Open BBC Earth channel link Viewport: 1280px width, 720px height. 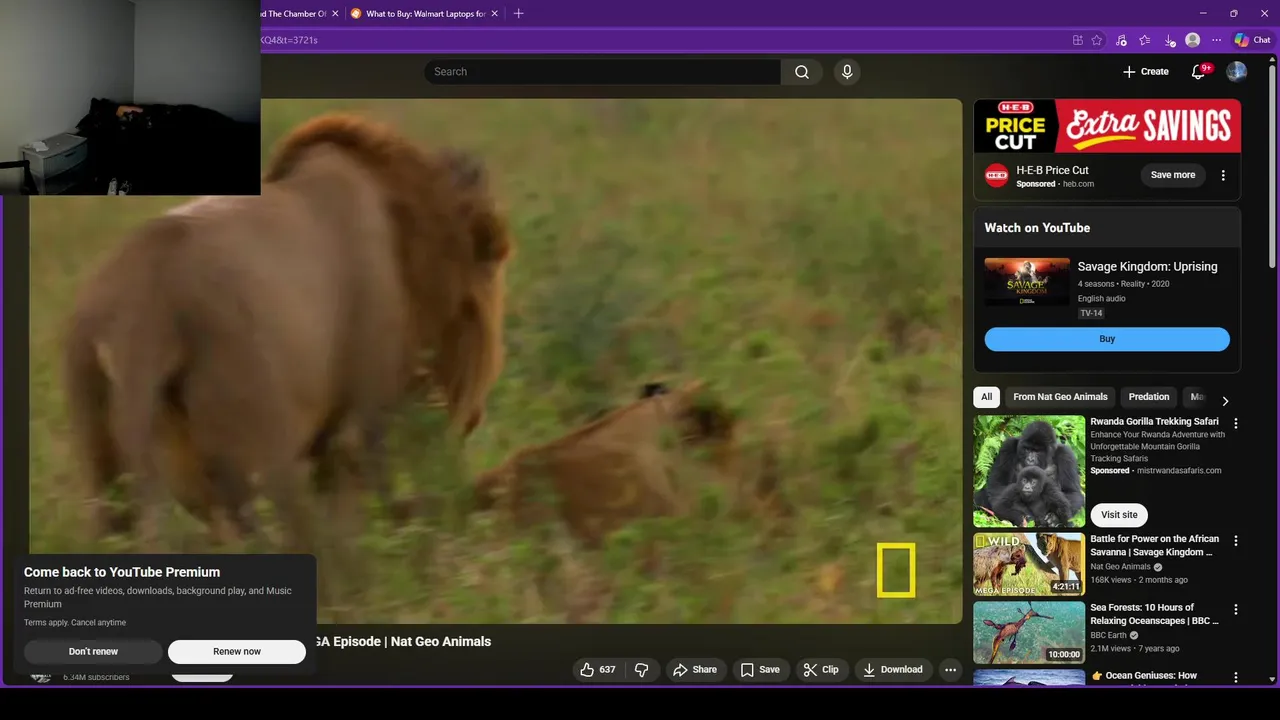1108,635
